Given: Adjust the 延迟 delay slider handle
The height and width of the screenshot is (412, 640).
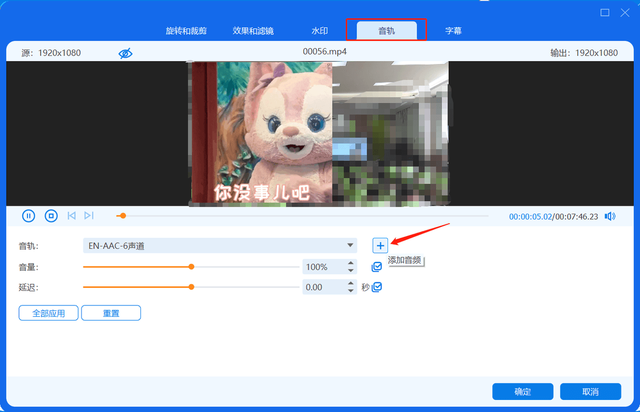Looking at the screenshot, I should 191,287.
